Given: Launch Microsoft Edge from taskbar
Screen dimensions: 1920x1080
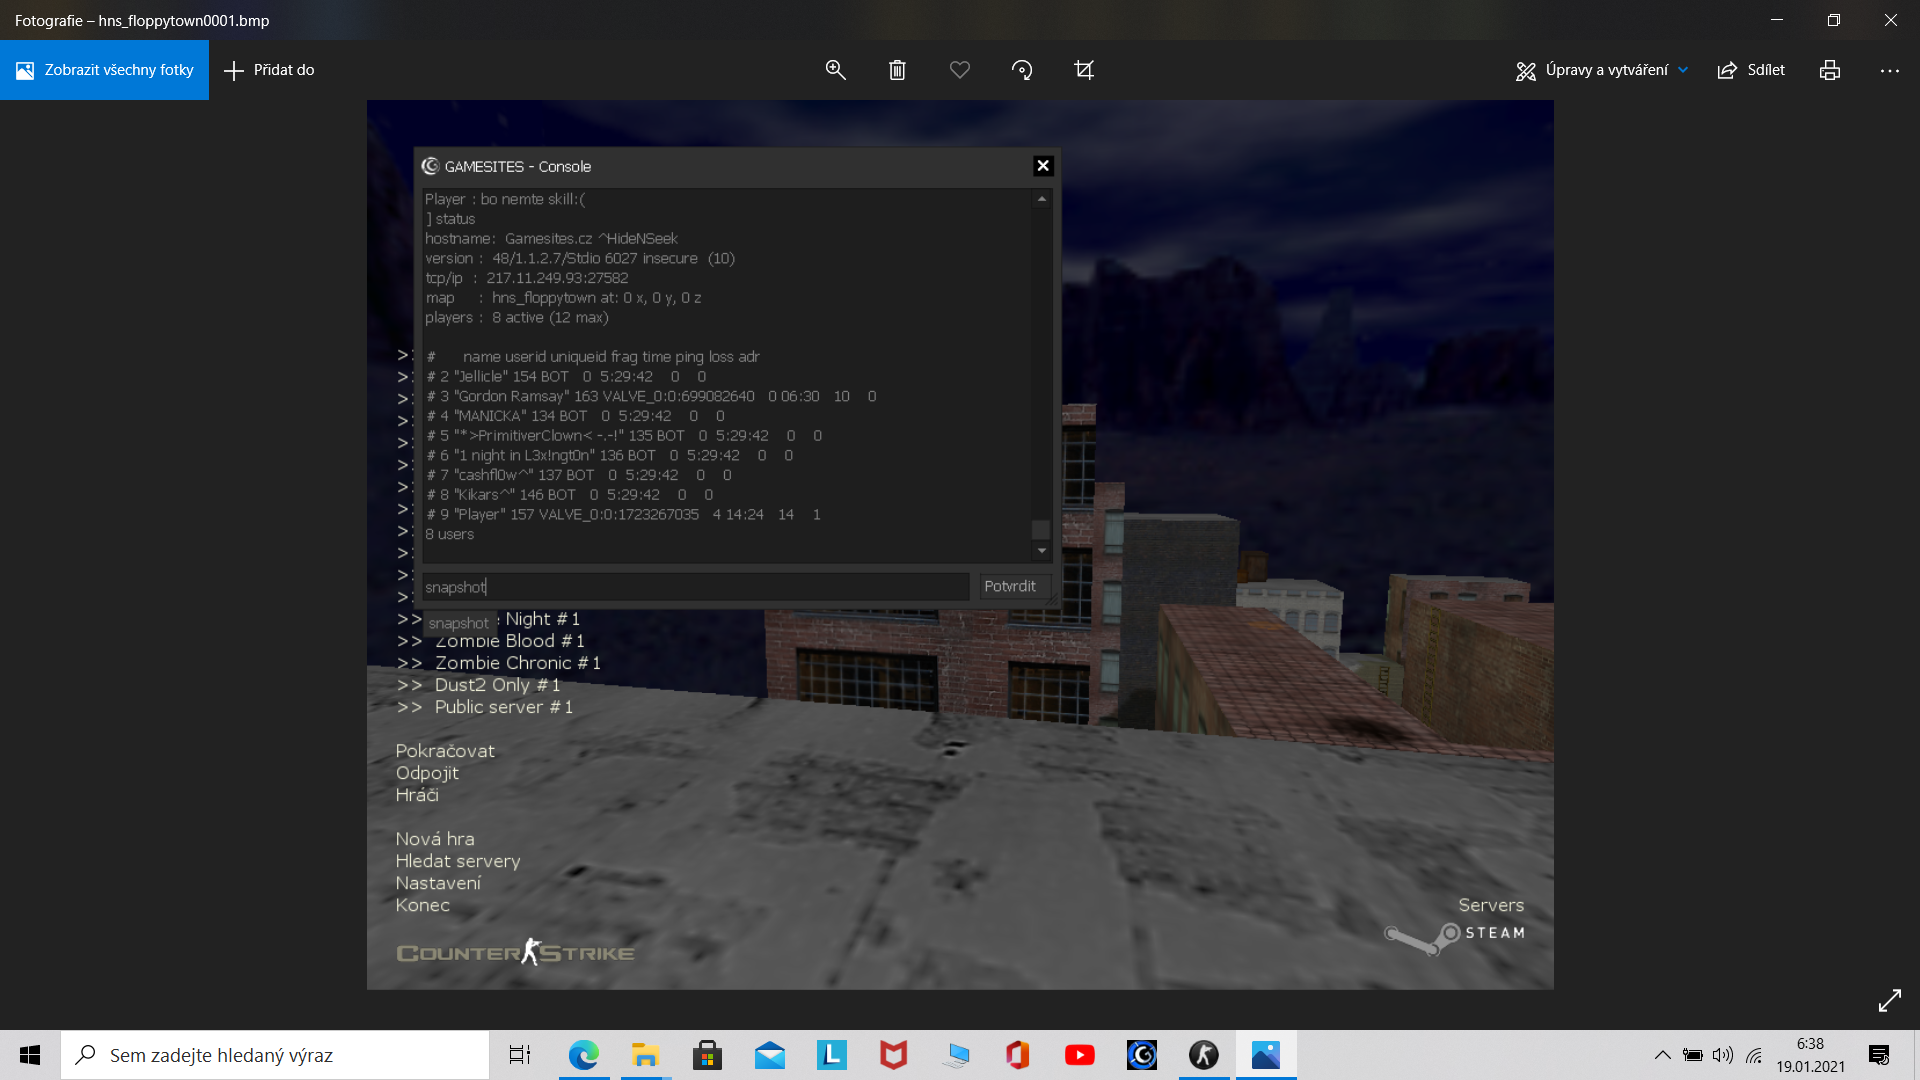Looking at the screenshot, I should [583, 1055].
